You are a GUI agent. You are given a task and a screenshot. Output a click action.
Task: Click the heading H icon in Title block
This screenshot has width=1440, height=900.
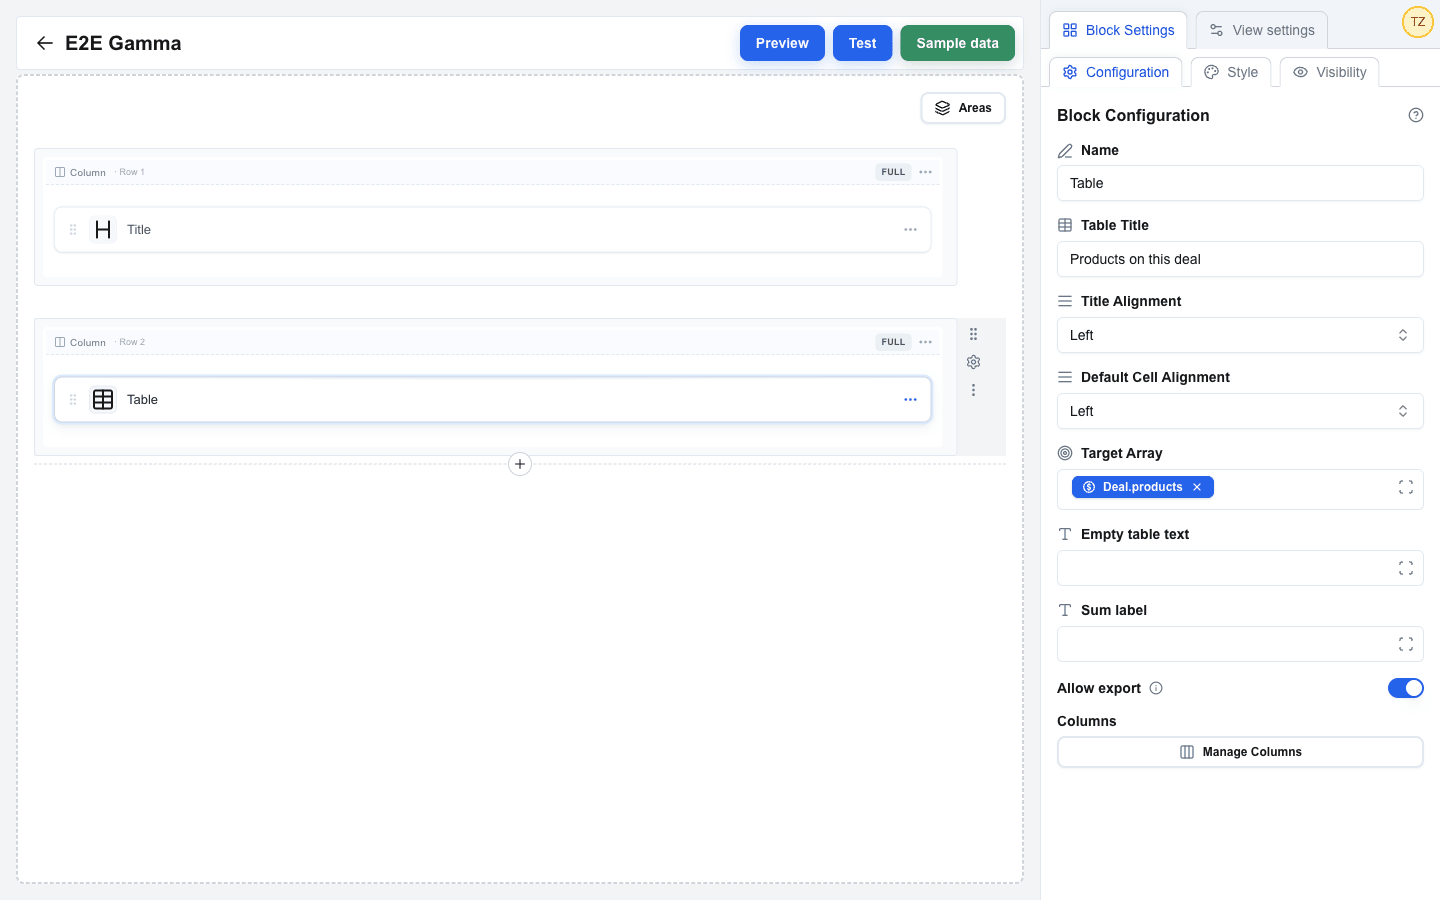click(103, 230)
